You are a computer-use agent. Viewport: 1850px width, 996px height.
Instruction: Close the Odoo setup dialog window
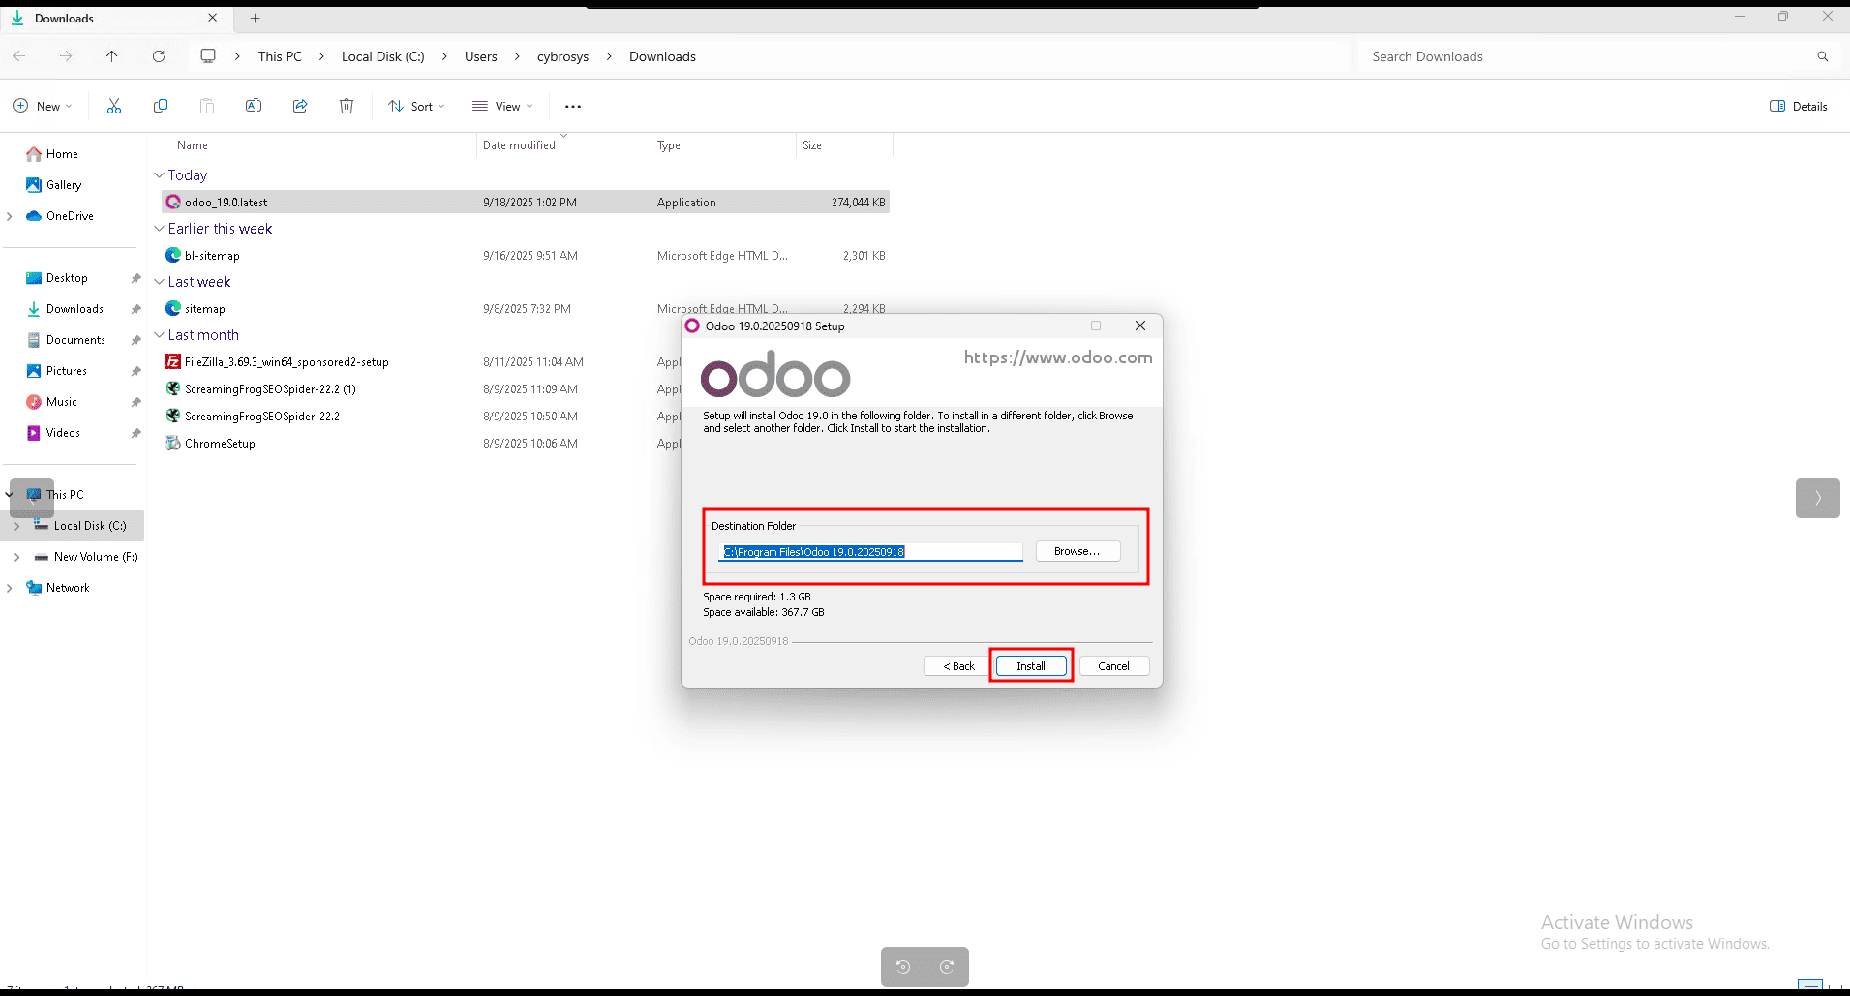point(1140,326)
